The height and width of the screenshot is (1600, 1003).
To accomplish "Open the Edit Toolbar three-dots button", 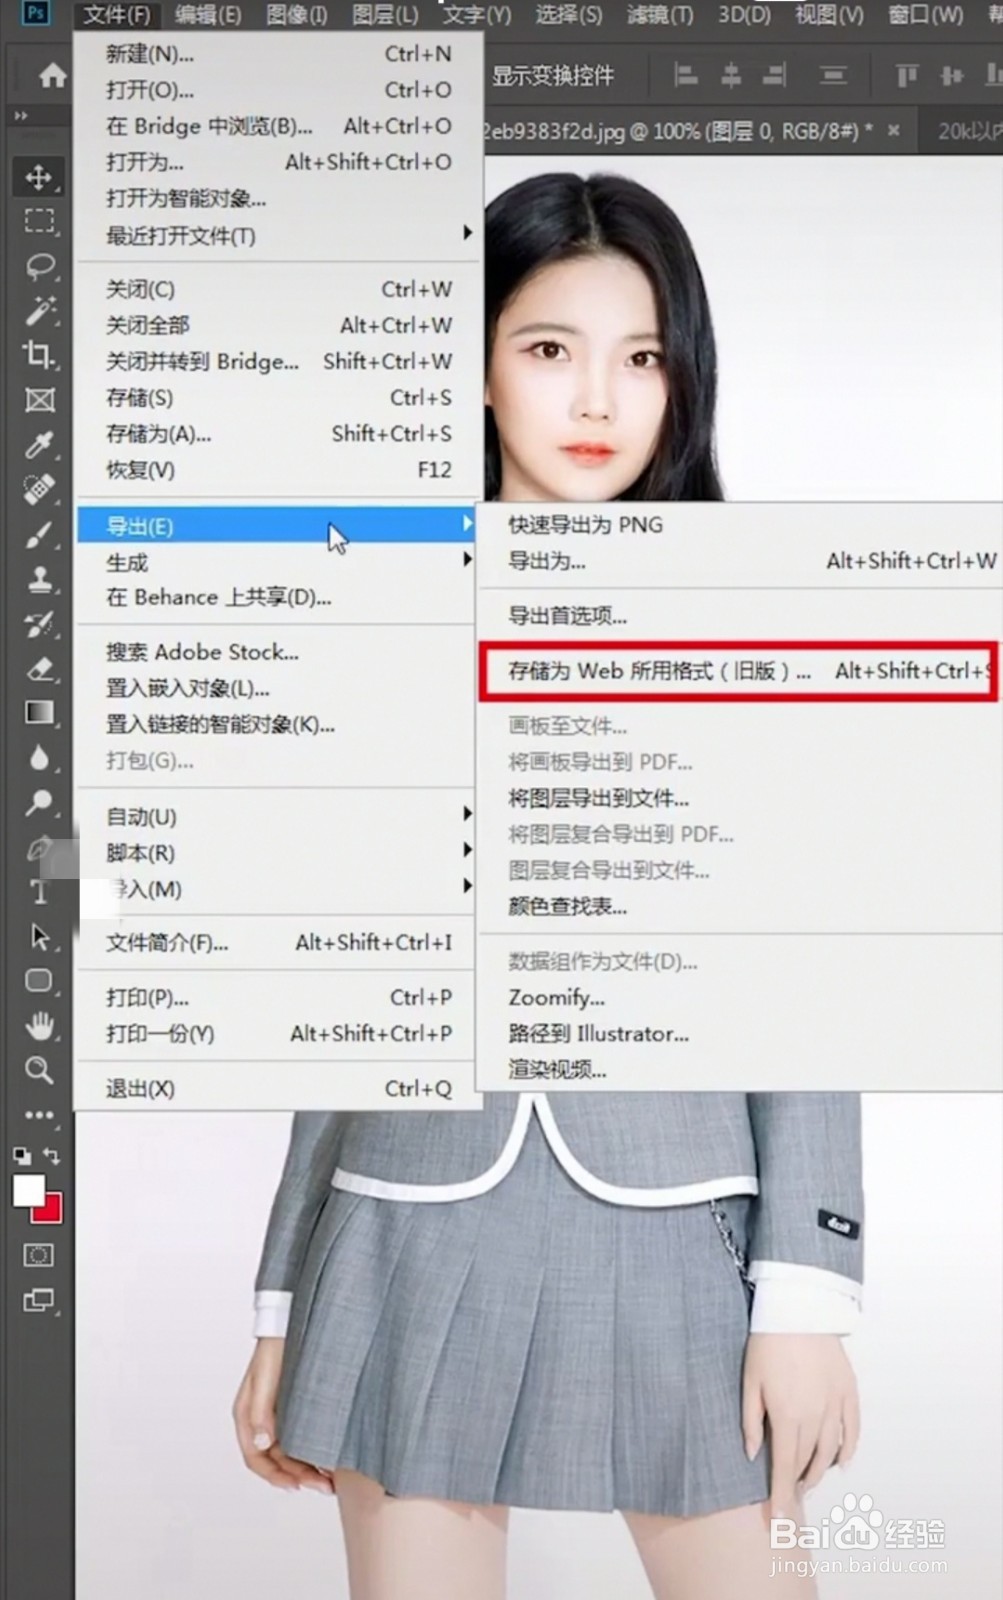I will coord(39,1114).
